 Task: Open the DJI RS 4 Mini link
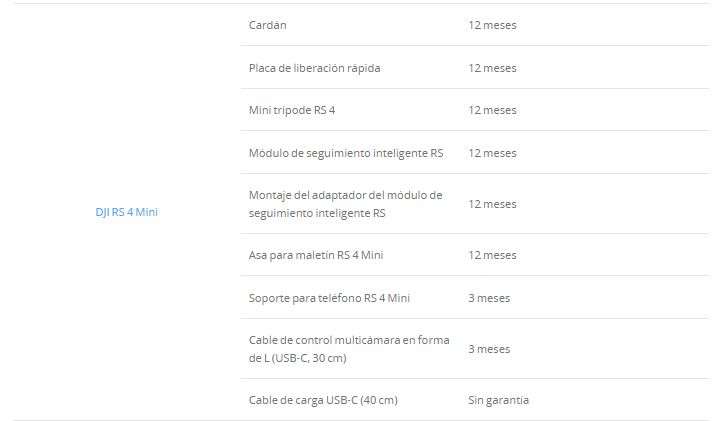(x=119, y=212)
